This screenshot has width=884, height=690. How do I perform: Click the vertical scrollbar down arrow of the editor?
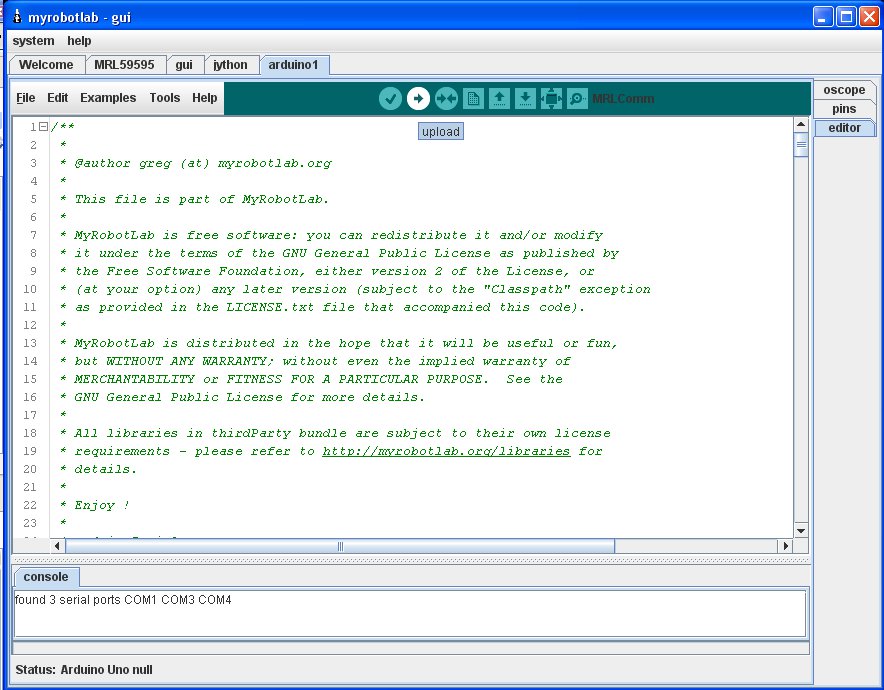click(x=801, y=530)
